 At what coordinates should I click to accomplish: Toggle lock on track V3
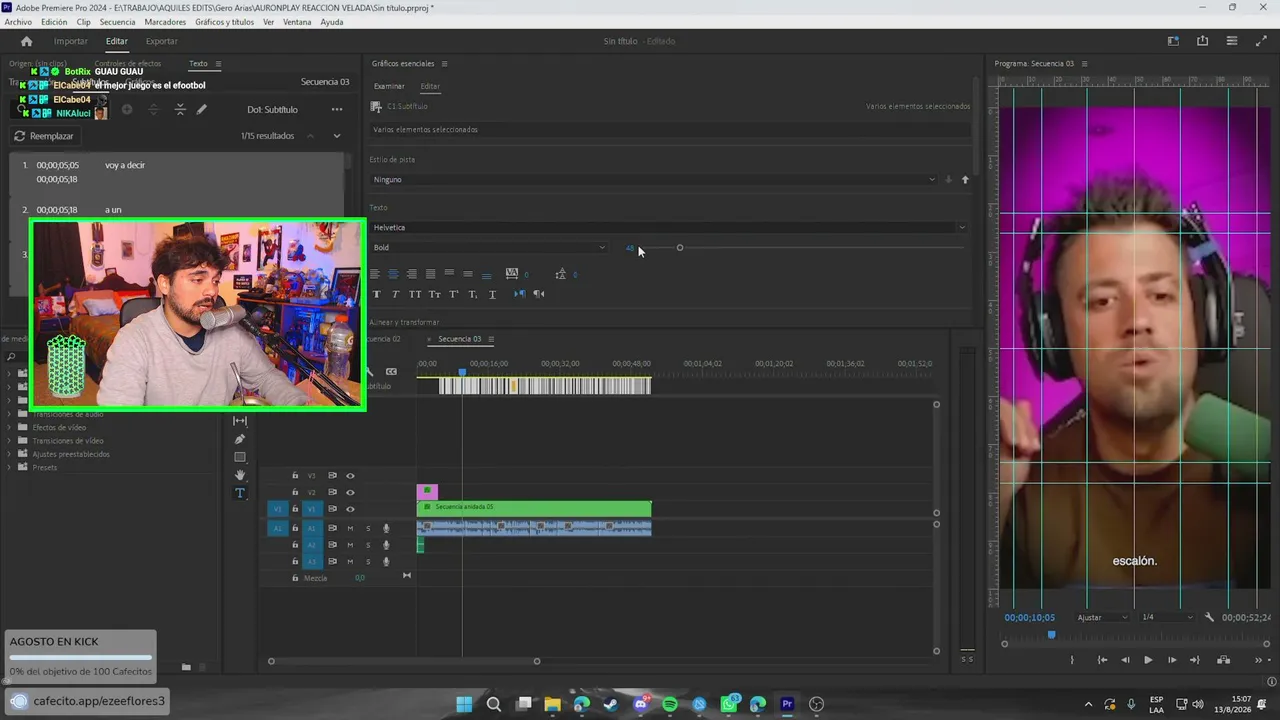click(295, 476)
